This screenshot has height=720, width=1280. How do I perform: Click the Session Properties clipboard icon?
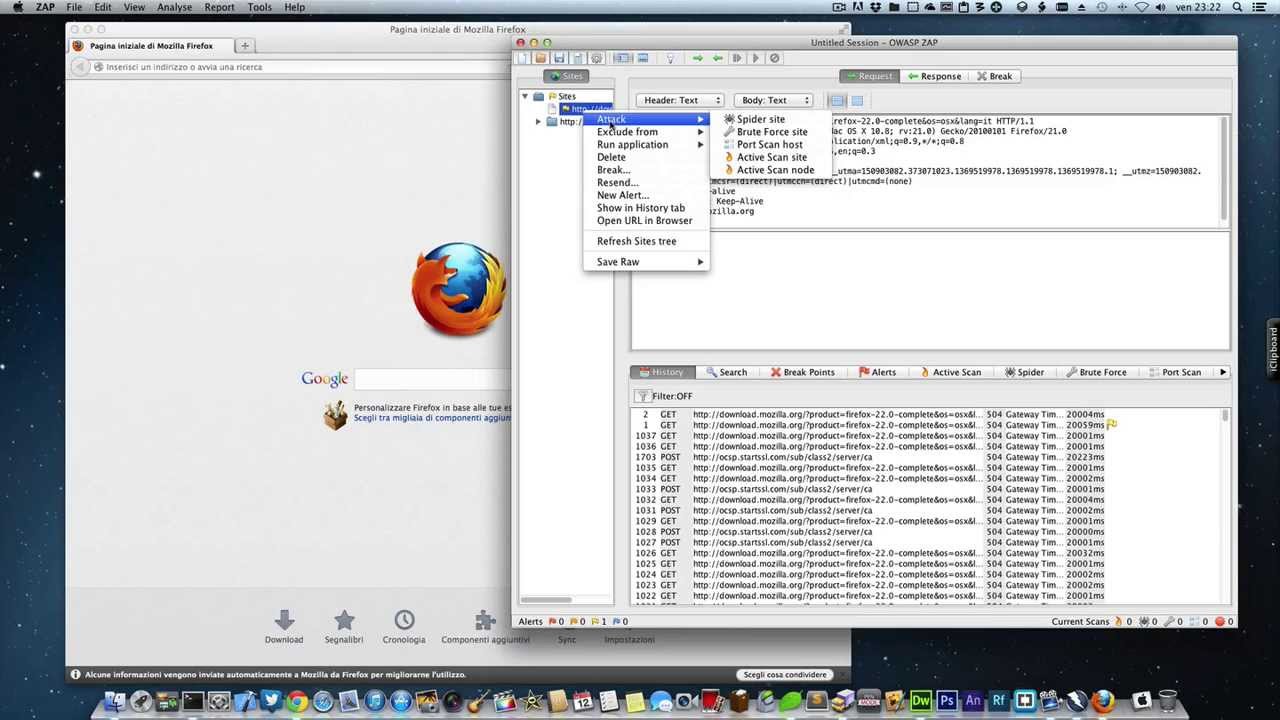coord(578,58)
